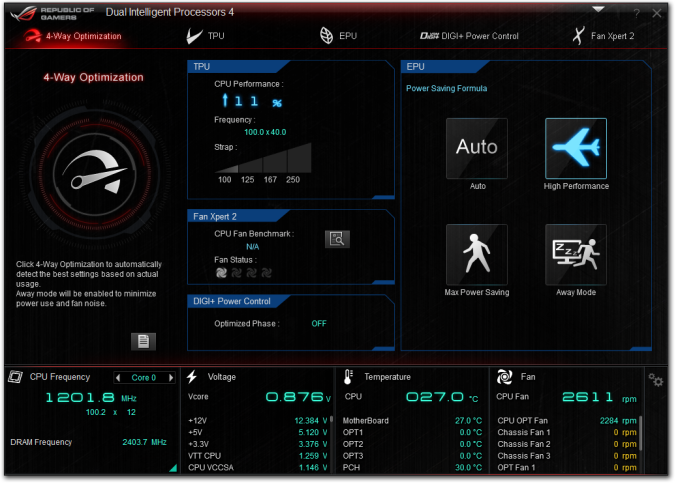Screen dimensions: 678x484
Task: Click the +12V 12.384 V row
Action: pos(258,420)
